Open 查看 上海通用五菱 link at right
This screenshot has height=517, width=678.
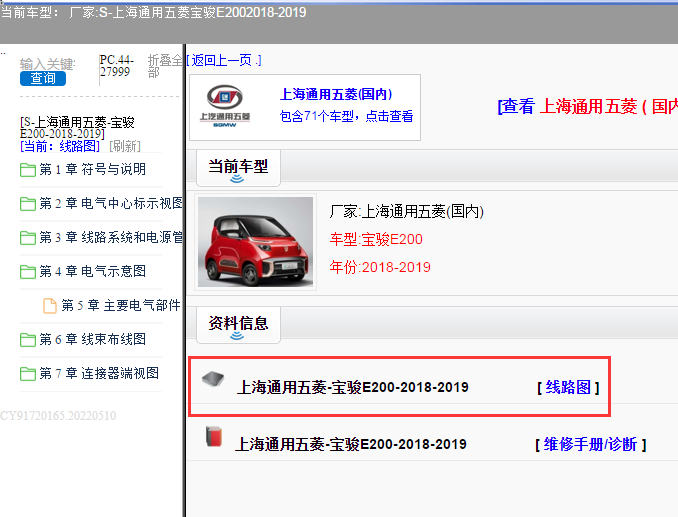pos(588,106)
